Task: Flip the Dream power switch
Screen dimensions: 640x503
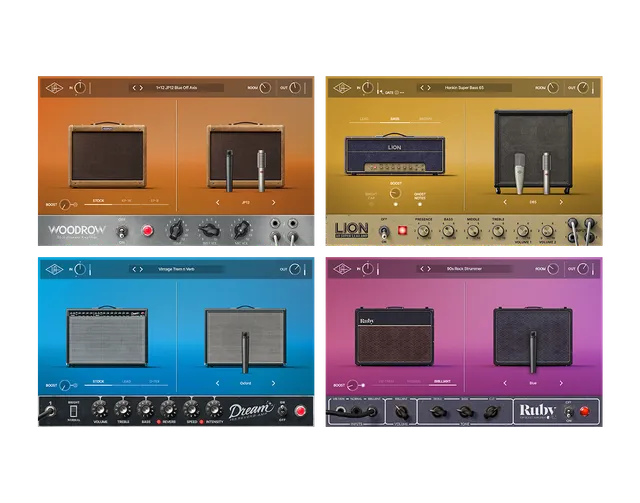Action: 282,410
